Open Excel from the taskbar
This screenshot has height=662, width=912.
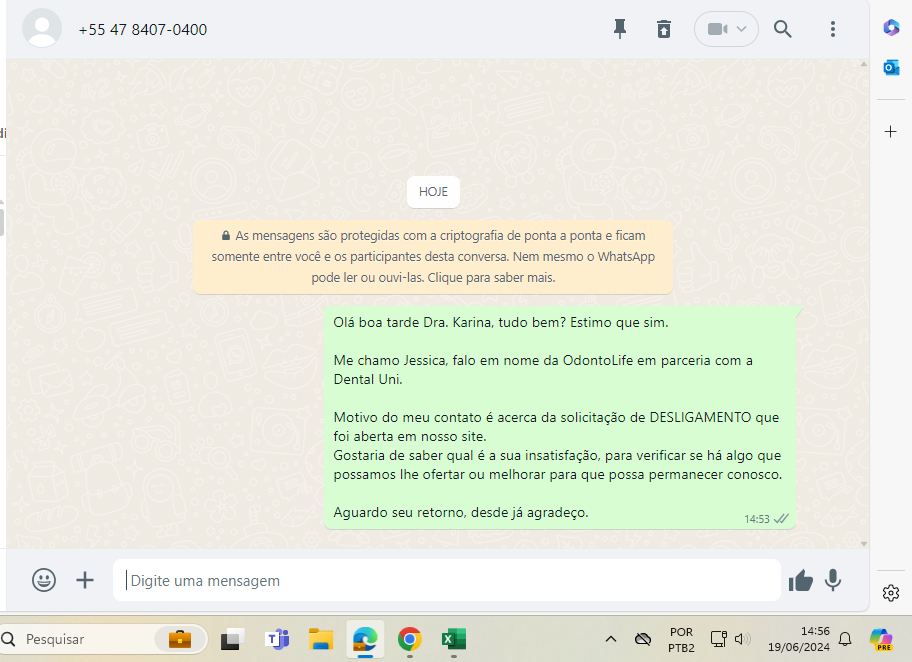pos(454,639)
